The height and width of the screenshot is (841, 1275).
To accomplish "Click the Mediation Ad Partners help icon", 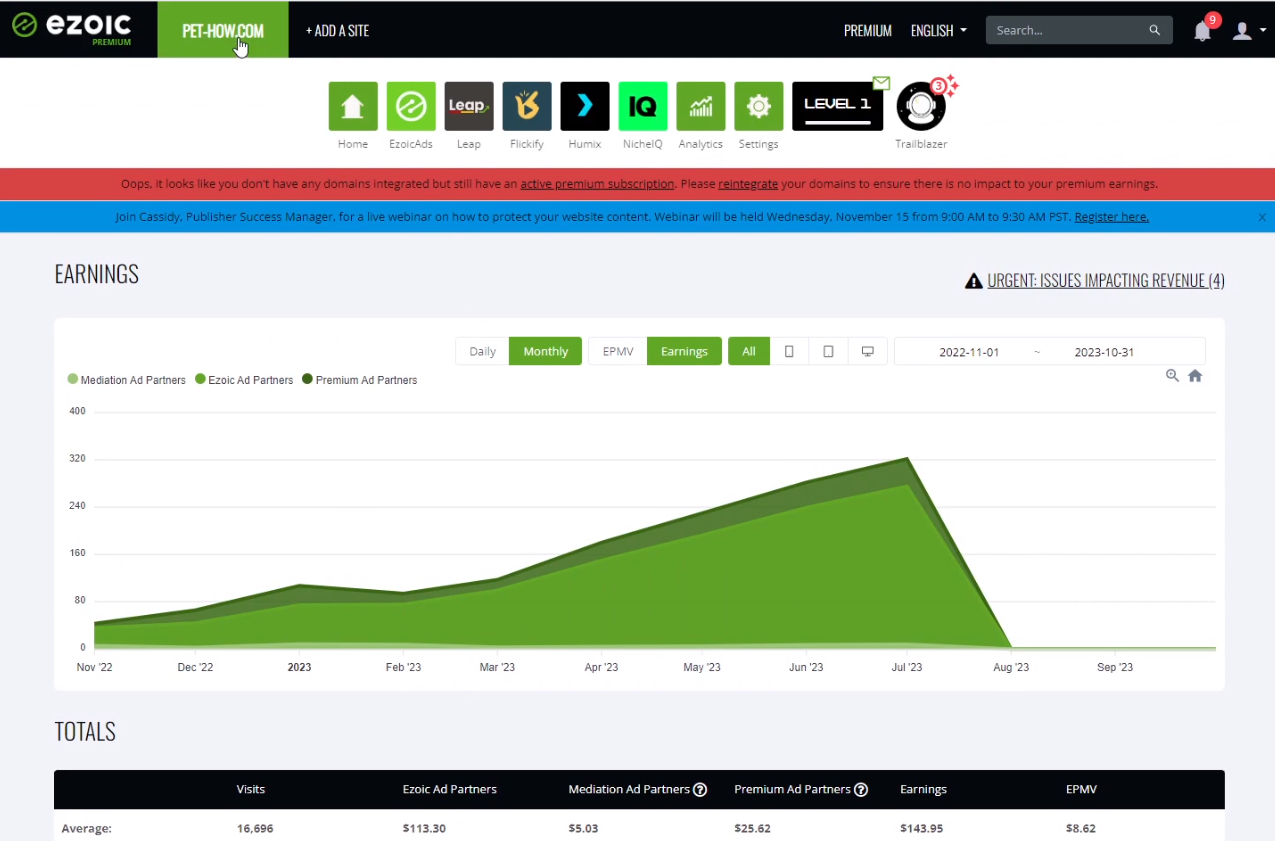I will tap(700, 790).
